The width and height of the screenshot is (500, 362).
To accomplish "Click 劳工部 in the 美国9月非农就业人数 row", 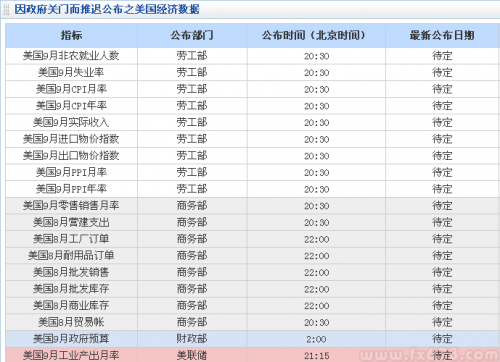I will [x=192, y=56].
